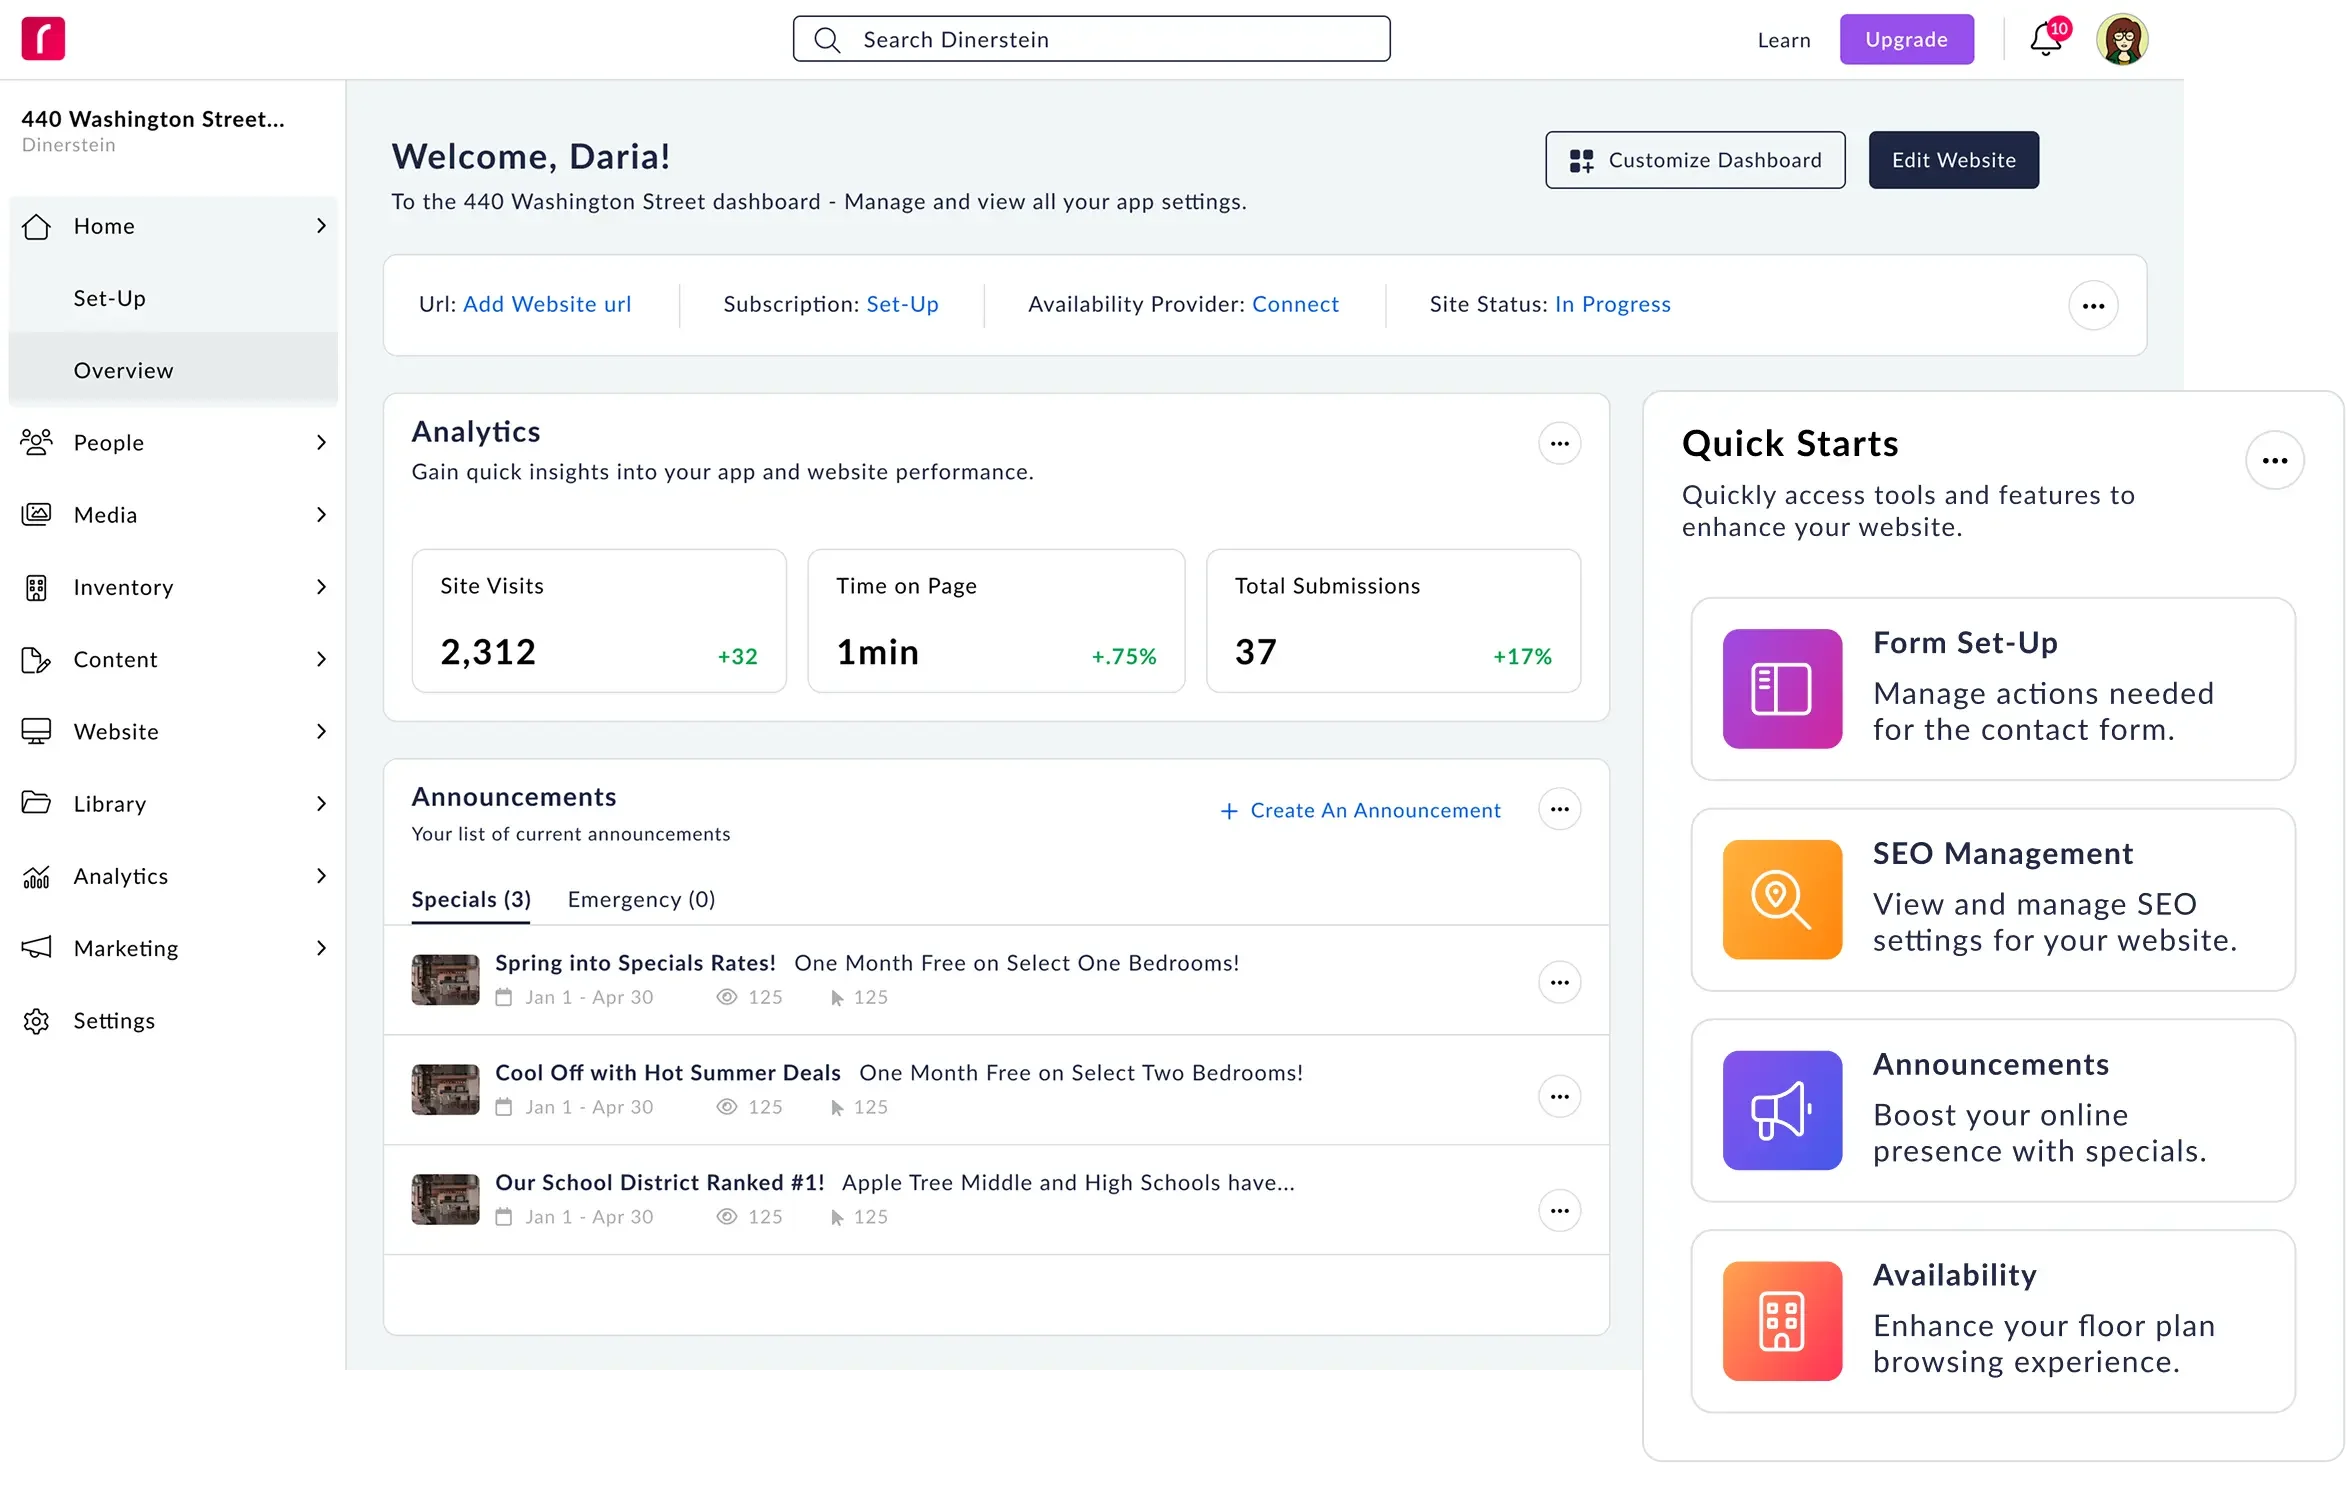Image resolution: width=2346 pixels, height=1496 pixels.
Task: Click the Edit Website button
Action: [1953, 160]
